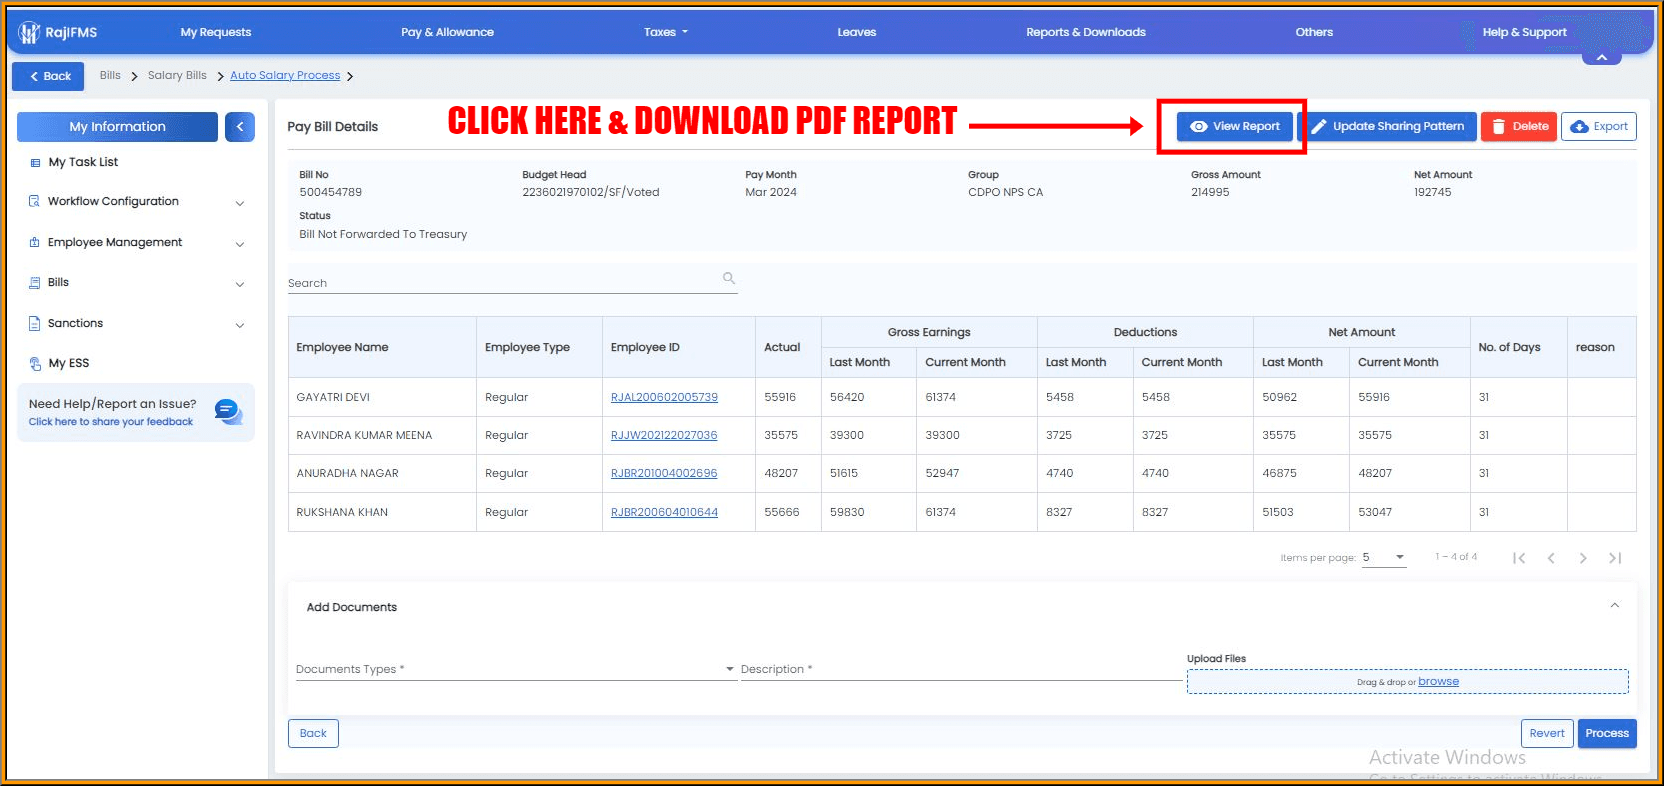The image size is (1664, 786).
Task: Open Auto Salary Process breadcrumb link
Action: point(285,75)
